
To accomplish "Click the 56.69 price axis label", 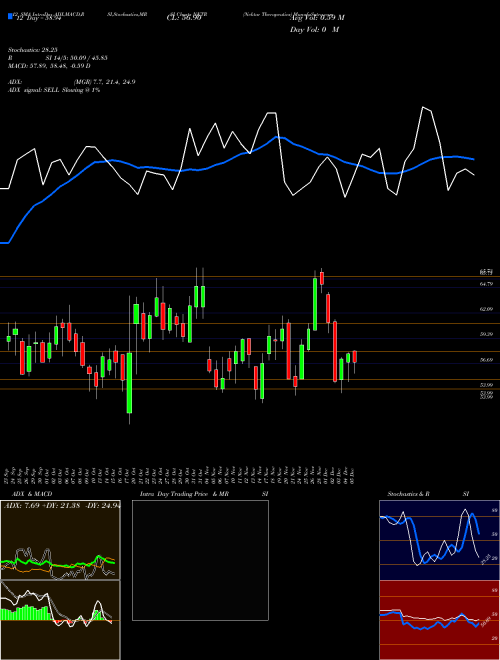I will (x=486, y=360).
